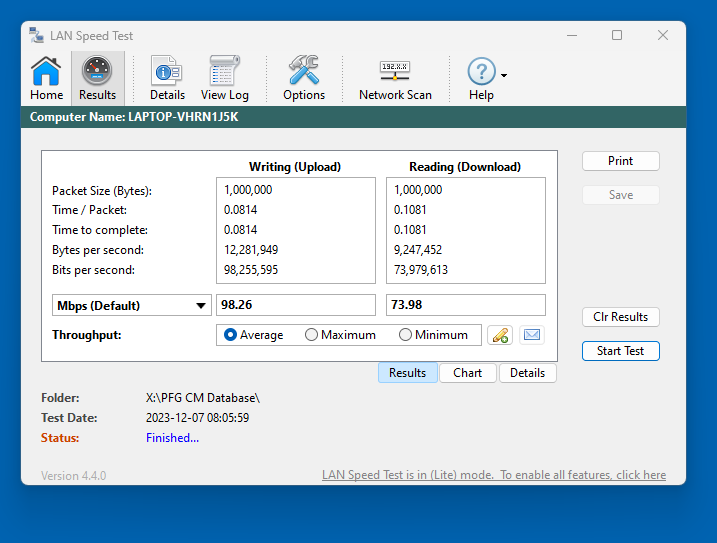Open the Results gauge icon
The image size is (717, 543).
97,78
